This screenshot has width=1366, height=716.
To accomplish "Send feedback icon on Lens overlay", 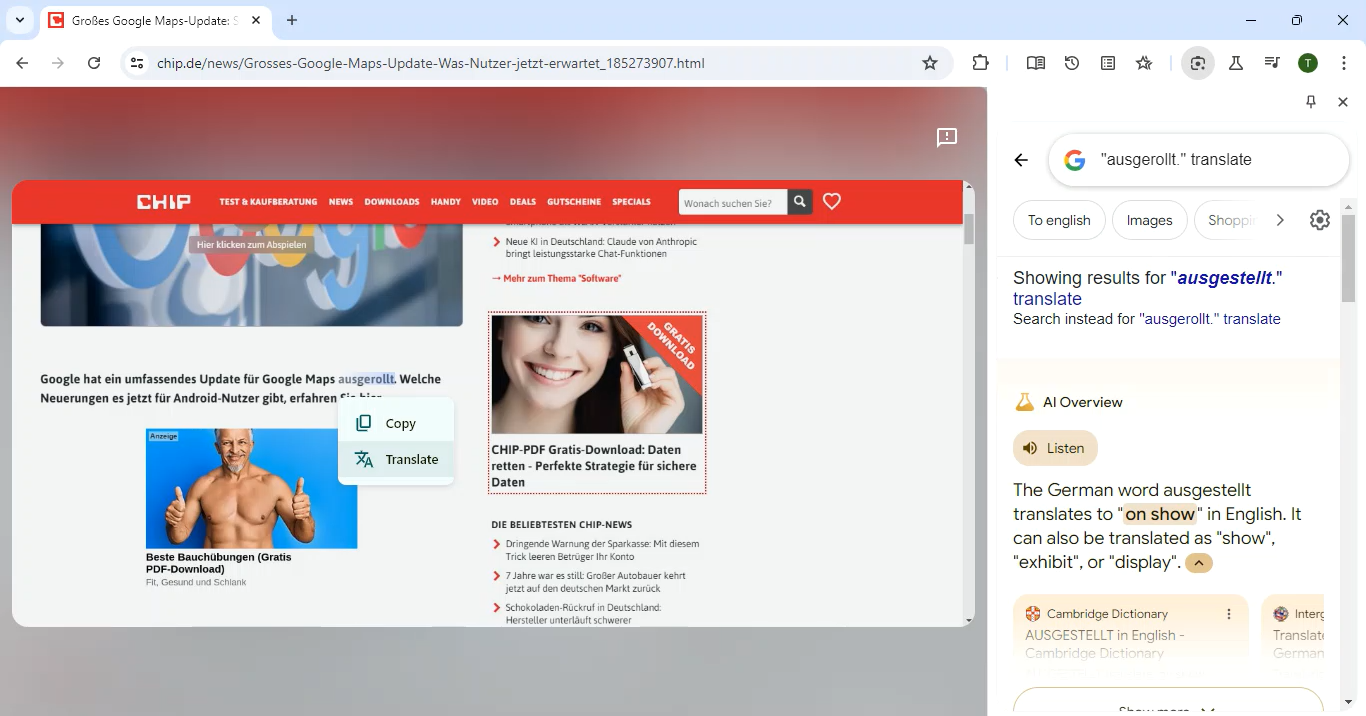I will [946, 138].
